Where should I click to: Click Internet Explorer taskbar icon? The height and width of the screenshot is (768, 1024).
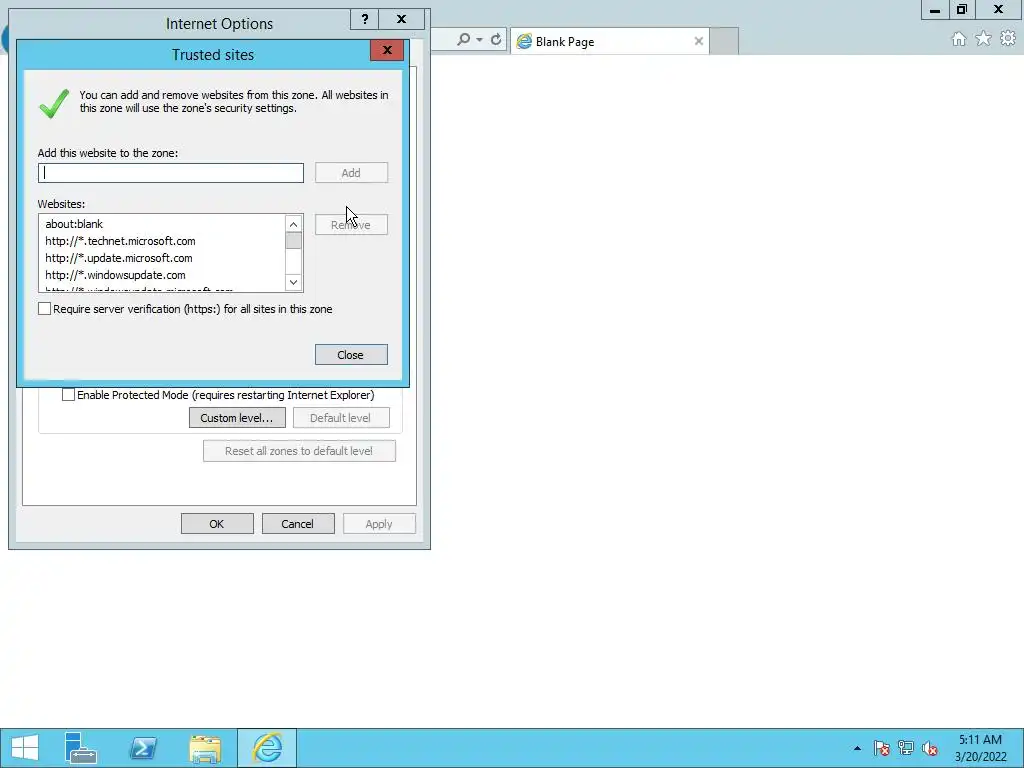[x=267, y=748]
